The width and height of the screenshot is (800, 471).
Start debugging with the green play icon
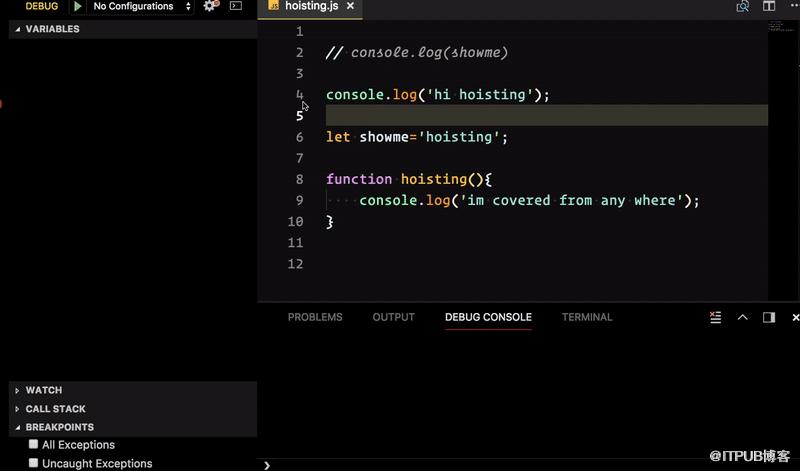pos(78,6)
